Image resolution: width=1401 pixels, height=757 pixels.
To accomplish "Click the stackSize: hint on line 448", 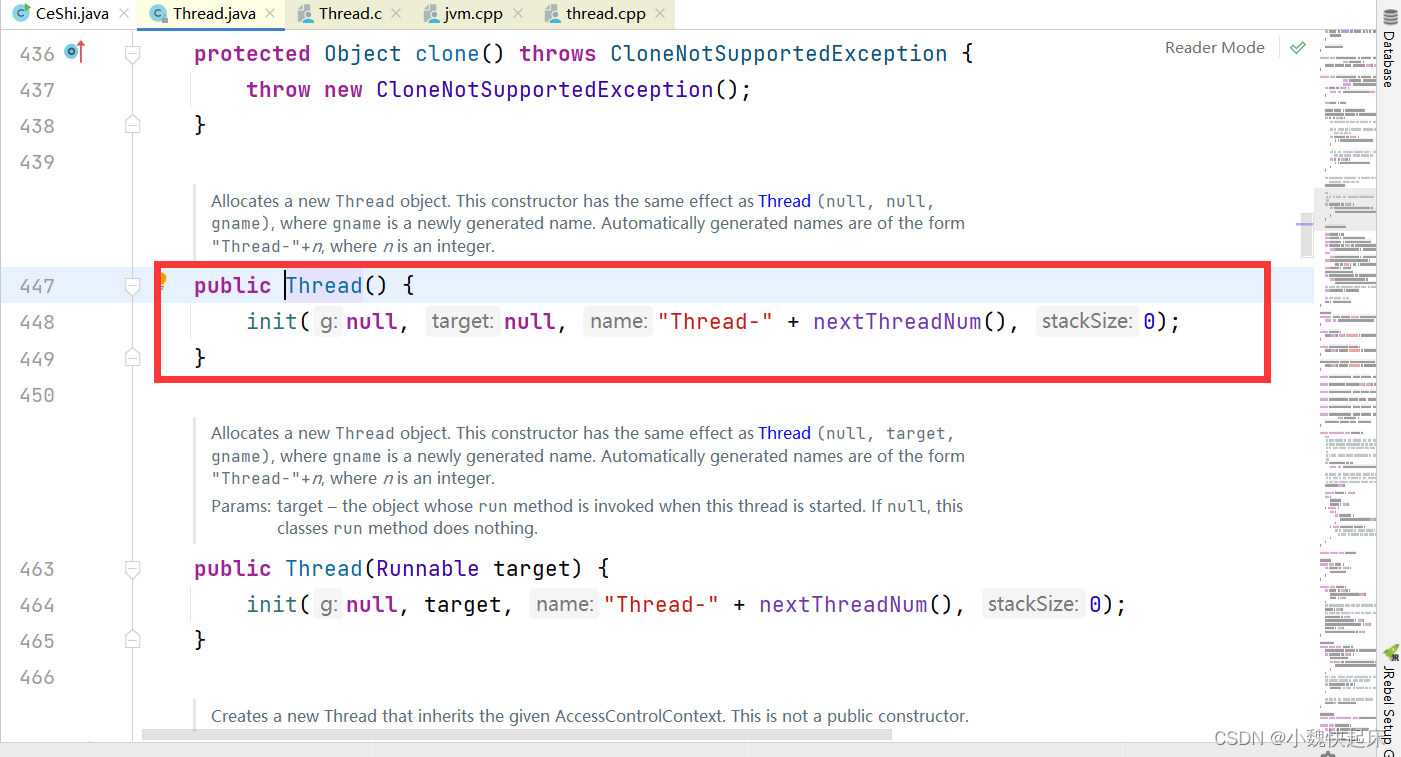I will 1087,322.
